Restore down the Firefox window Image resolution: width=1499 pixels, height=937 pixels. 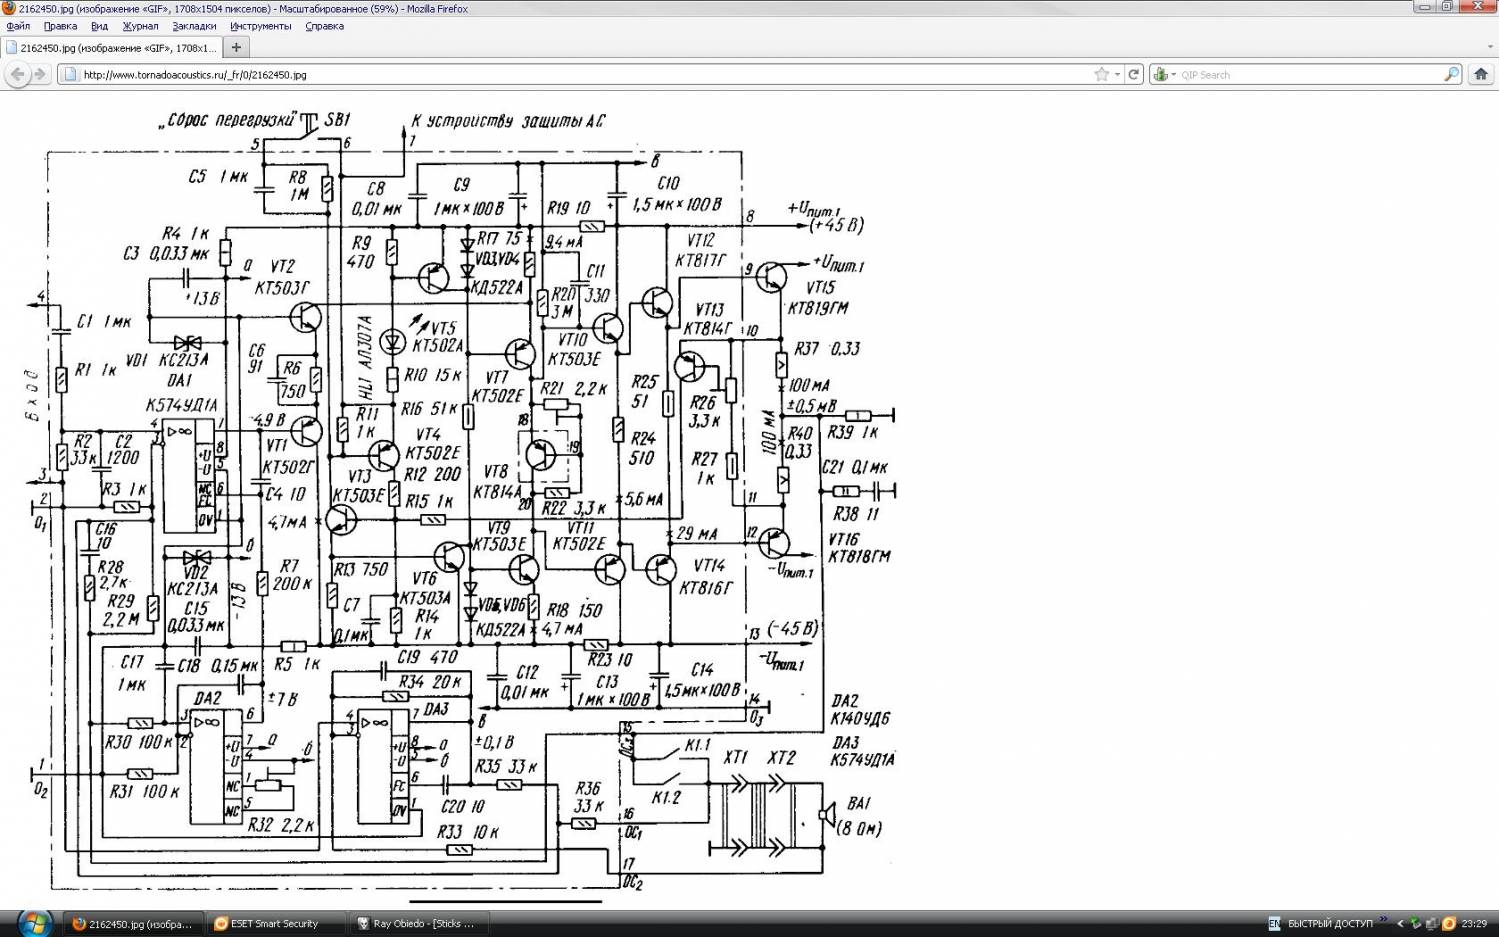[x=1446, y=6]
